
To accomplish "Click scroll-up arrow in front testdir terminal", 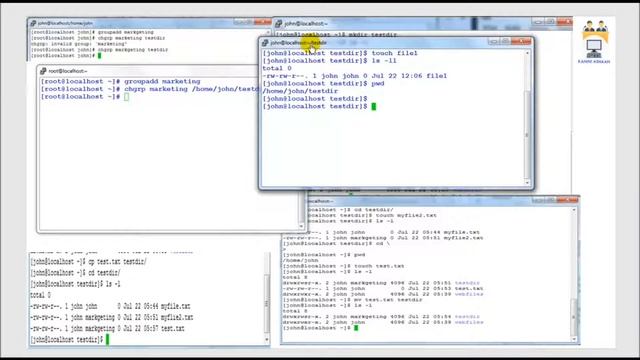I will pyautogui.click(x=527, y=53).
